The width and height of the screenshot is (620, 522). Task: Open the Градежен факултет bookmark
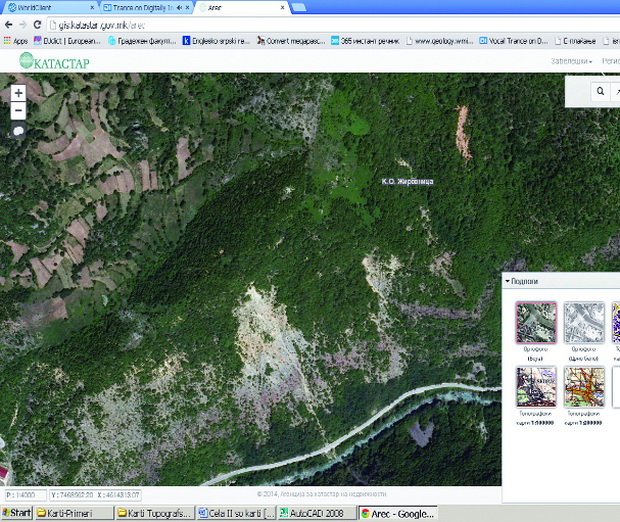point(142,41)
